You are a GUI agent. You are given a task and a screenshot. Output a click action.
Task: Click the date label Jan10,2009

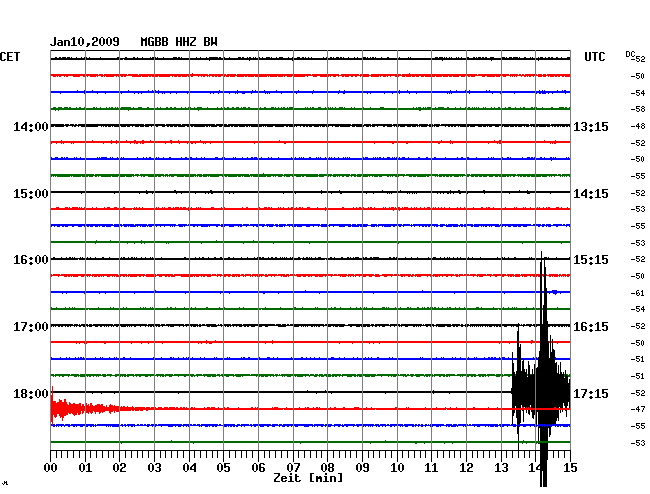pyautogui.click(x=85, y=42)
